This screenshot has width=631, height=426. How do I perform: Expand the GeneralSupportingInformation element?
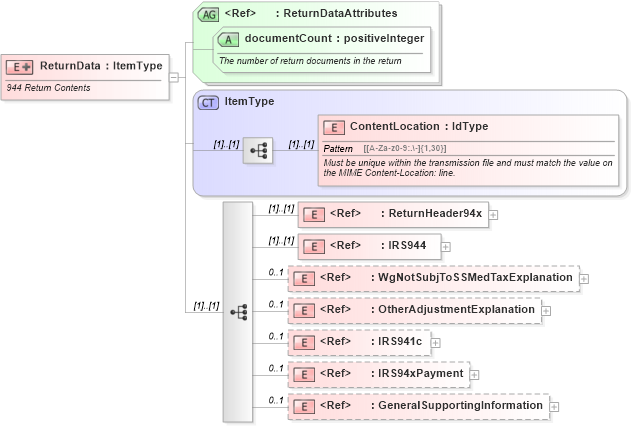[554, 407]
